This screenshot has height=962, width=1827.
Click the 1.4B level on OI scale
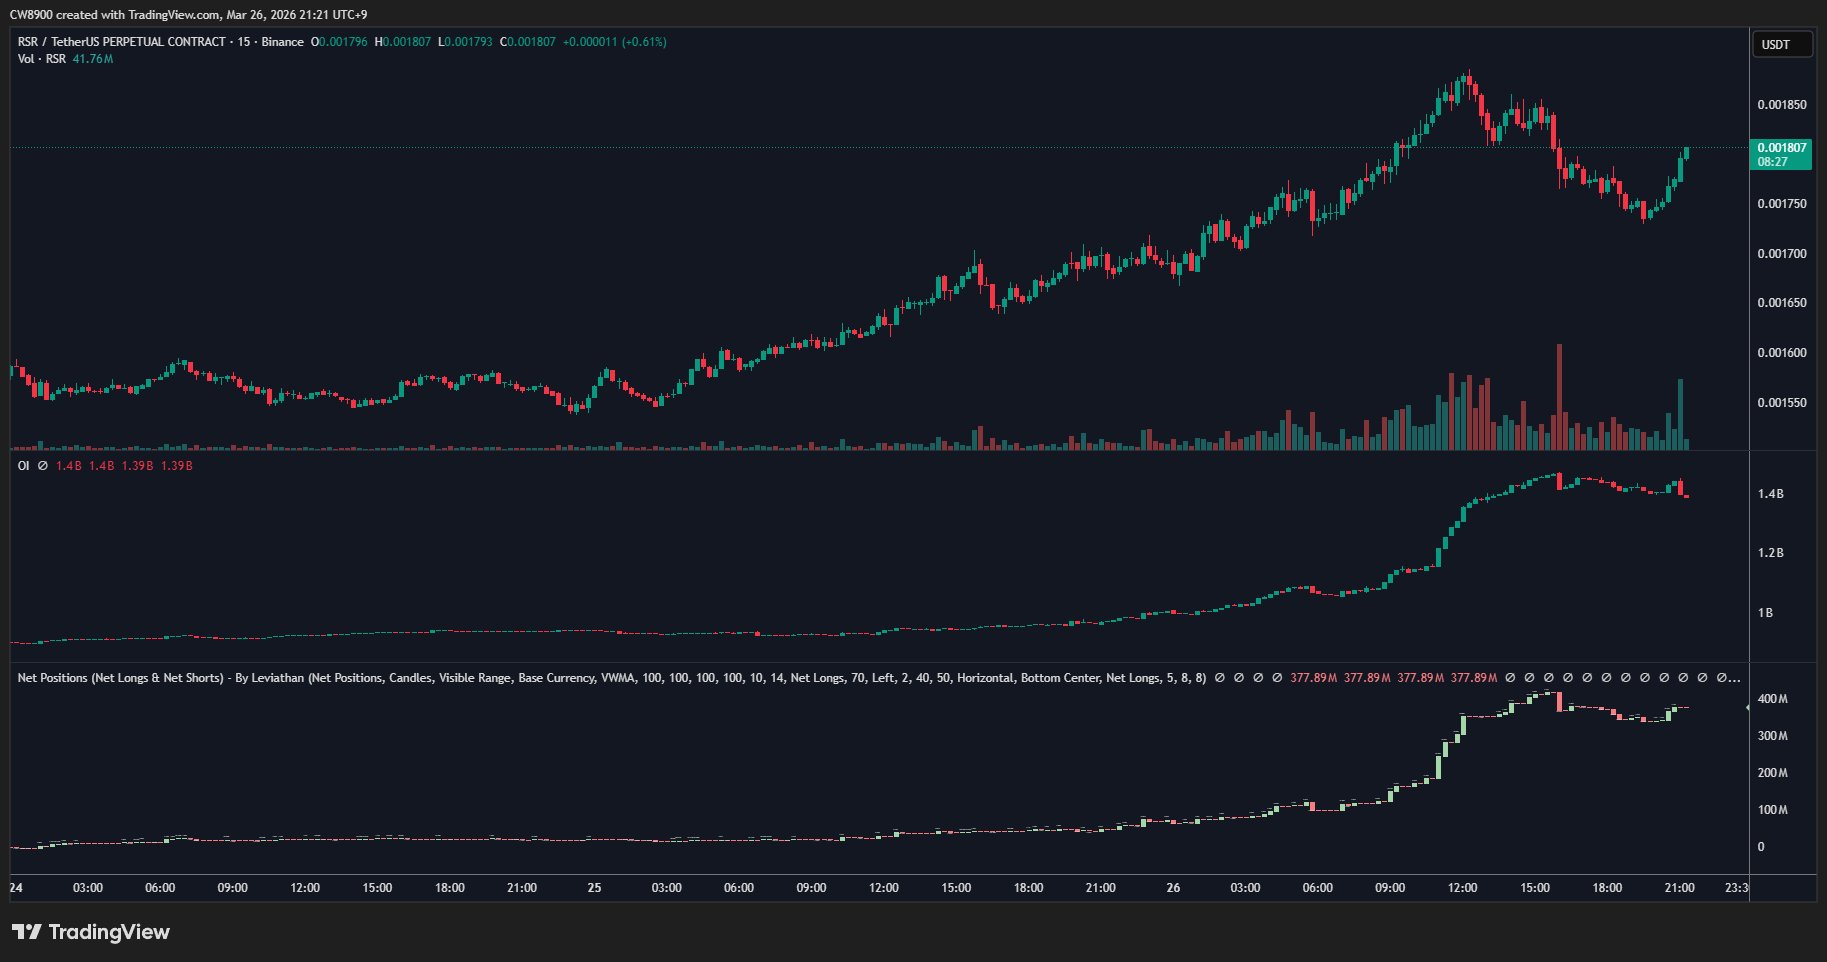[1770, 494]
